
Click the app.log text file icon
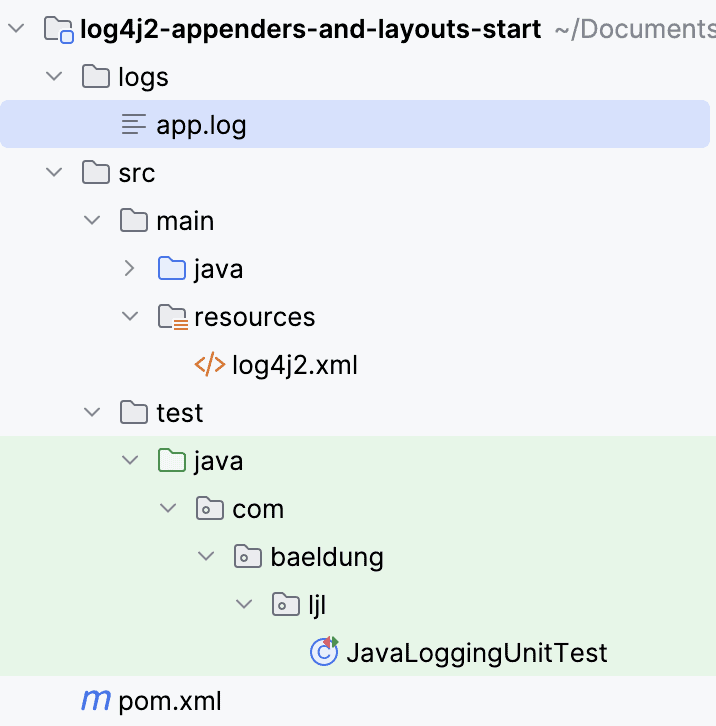tap(133, 125)
